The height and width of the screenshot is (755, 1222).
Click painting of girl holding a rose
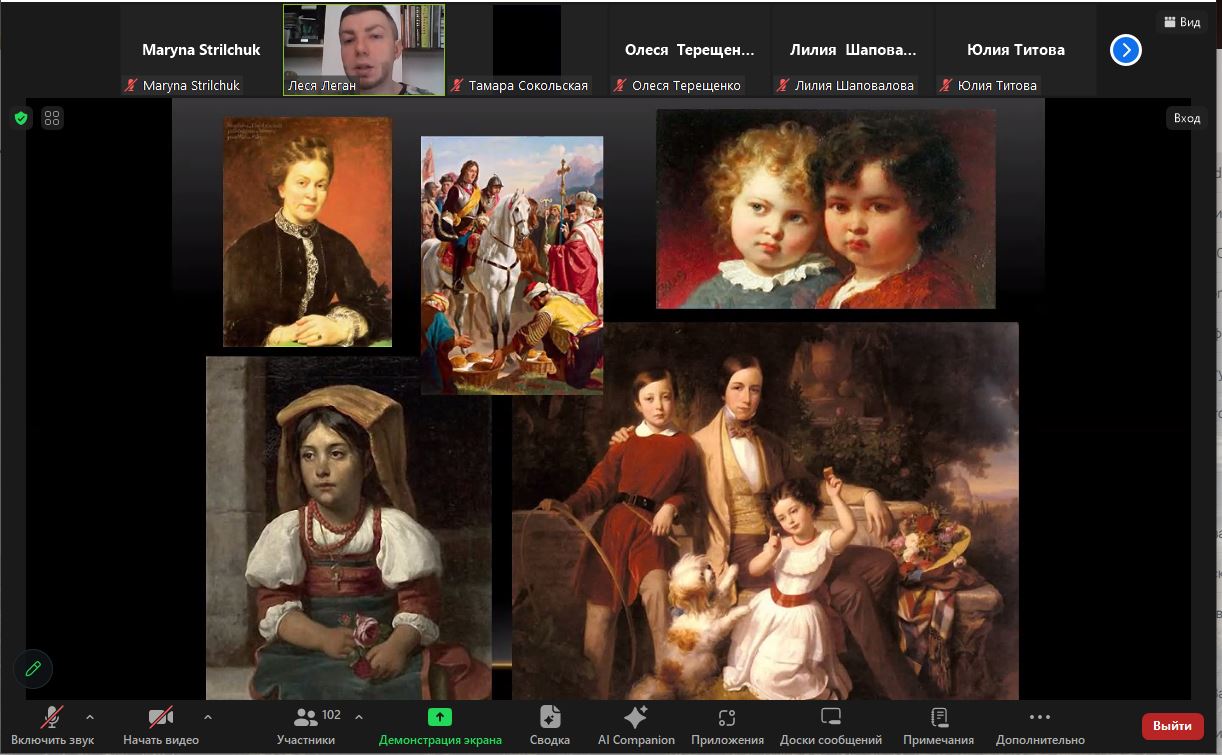[348, 528]
